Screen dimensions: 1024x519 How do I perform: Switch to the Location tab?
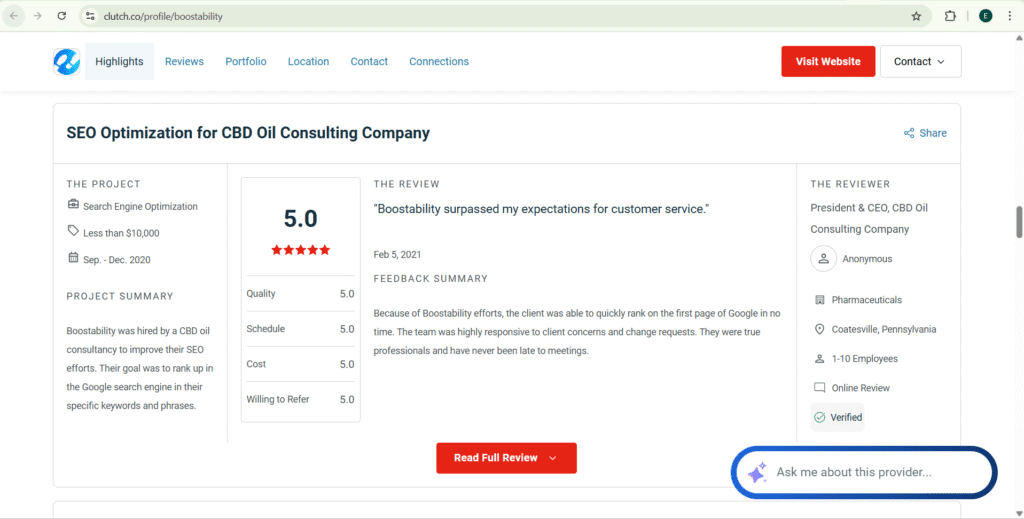(308, 61)
